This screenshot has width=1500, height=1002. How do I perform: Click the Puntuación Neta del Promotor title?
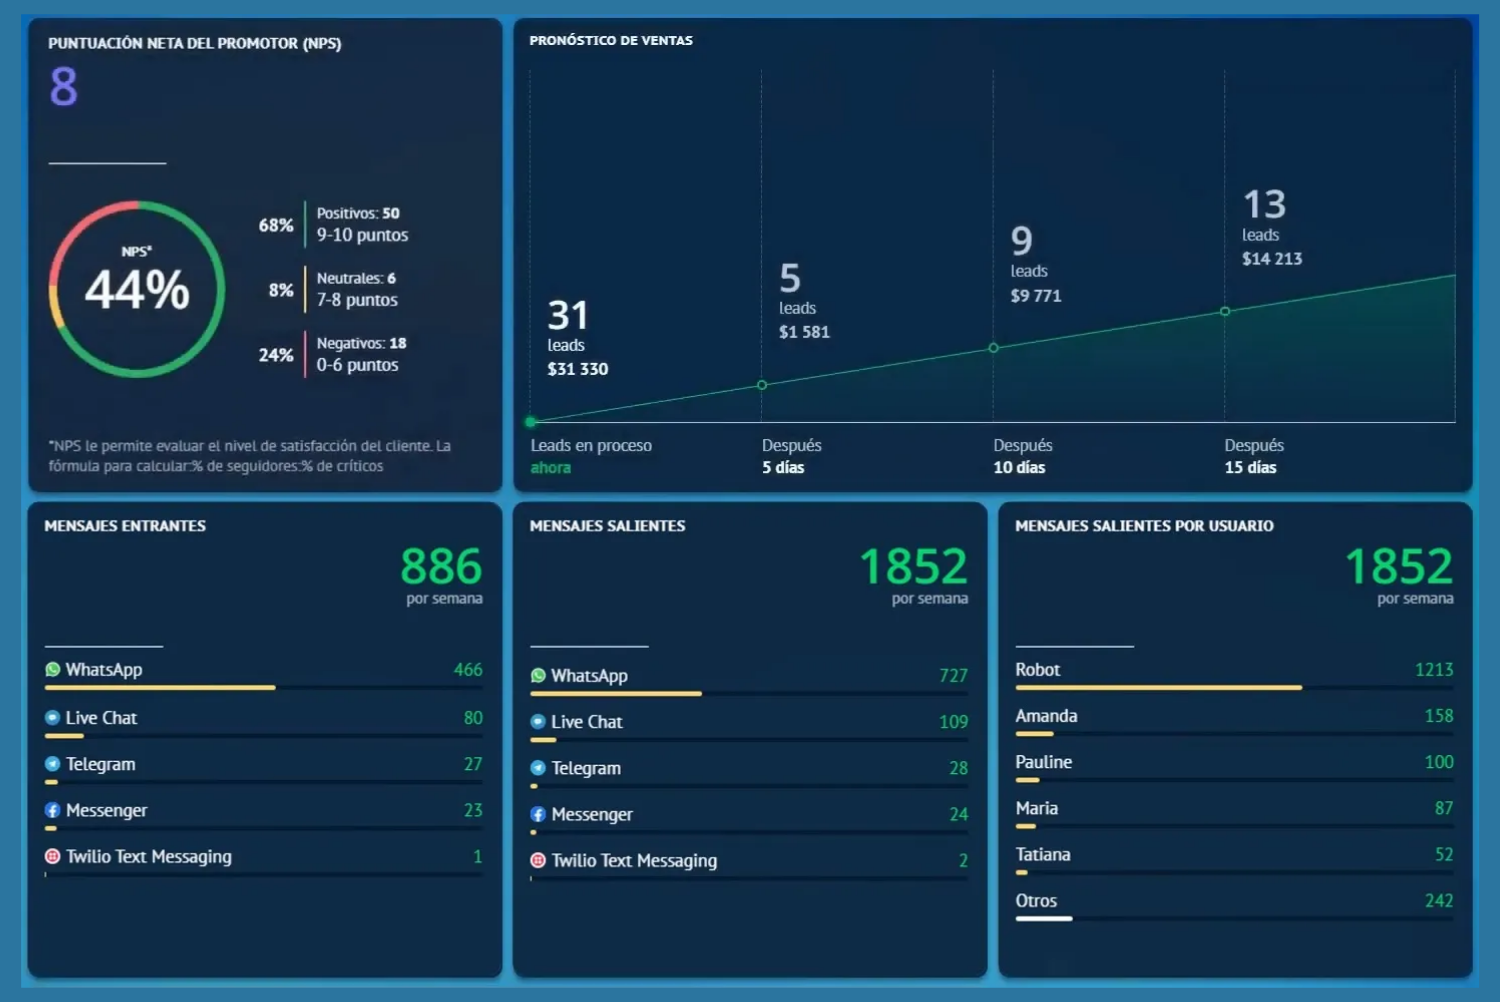coord(195,44)
